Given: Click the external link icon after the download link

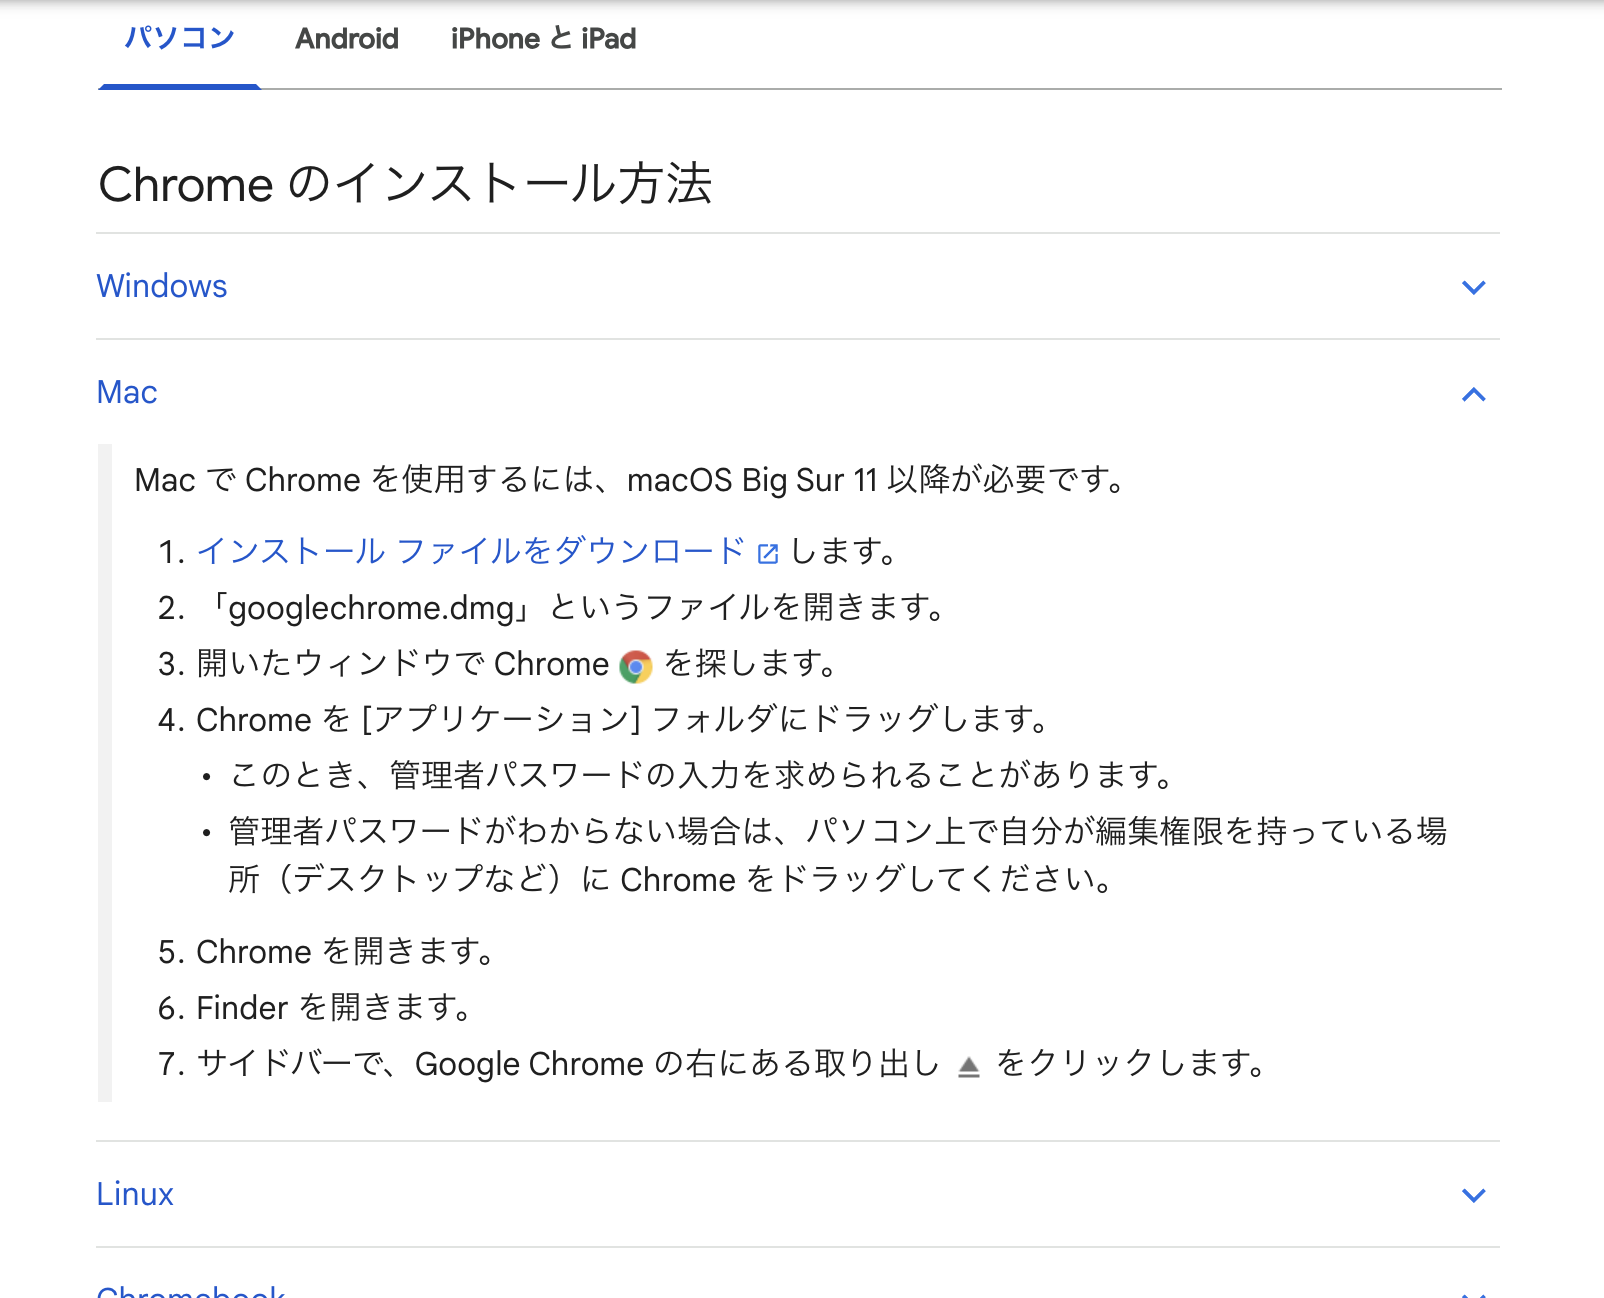Looking at the screenshot, I should (x=768, y=554).
